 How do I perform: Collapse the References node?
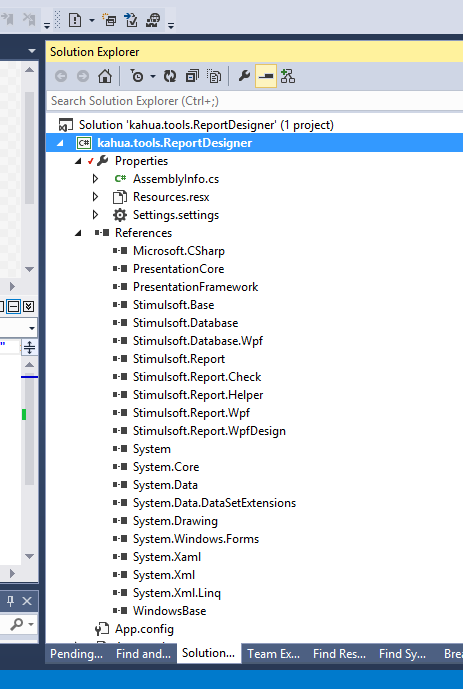point(78,233)
